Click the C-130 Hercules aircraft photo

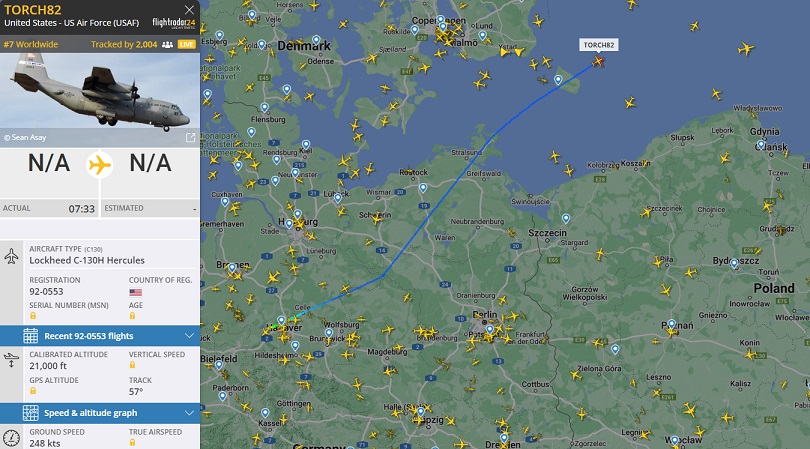pos(100,96)
